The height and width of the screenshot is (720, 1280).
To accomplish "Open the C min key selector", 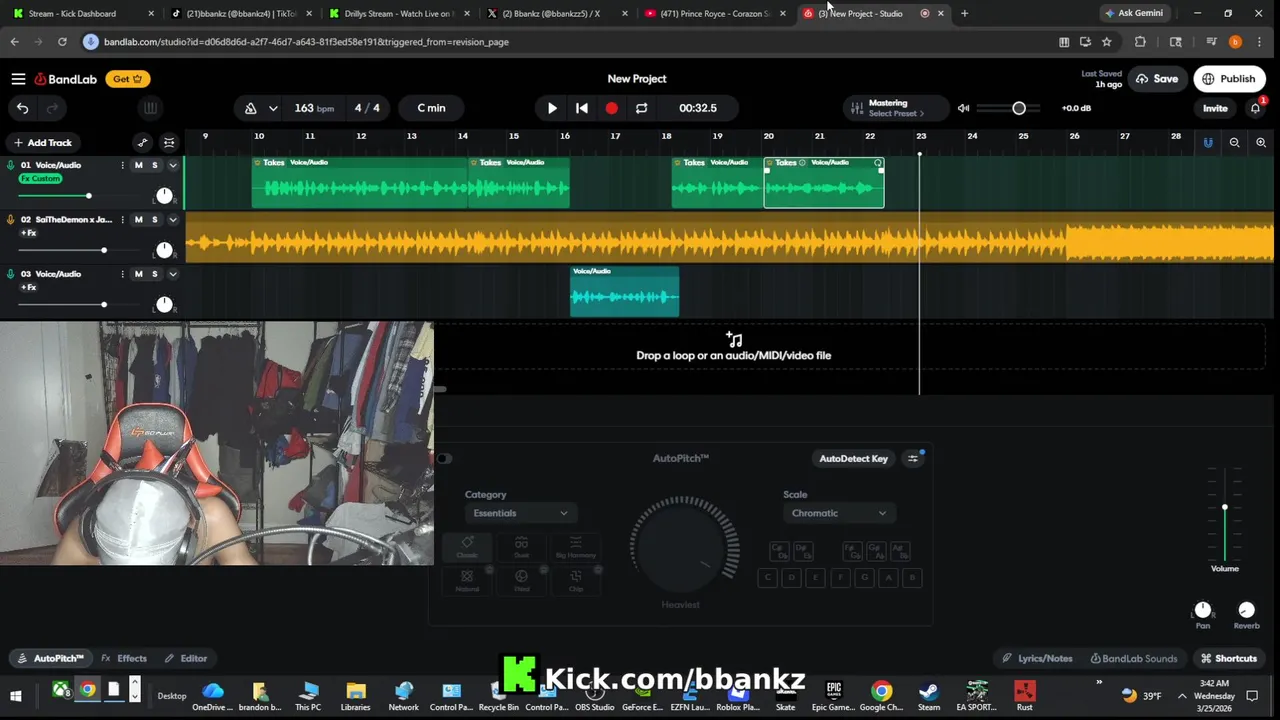I will 431,108.
